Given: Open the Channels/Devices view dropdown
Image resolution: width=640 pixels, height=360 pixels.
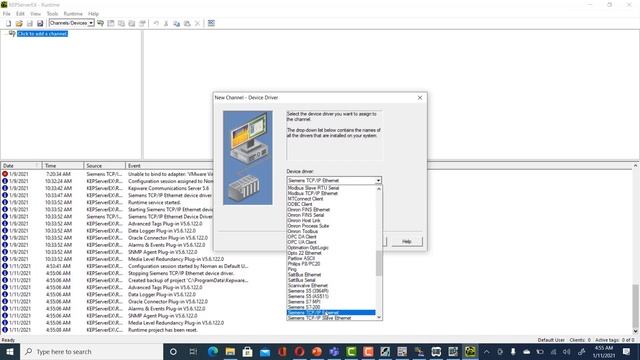Looking at the screenshot, I should click(x=91, y=23).
